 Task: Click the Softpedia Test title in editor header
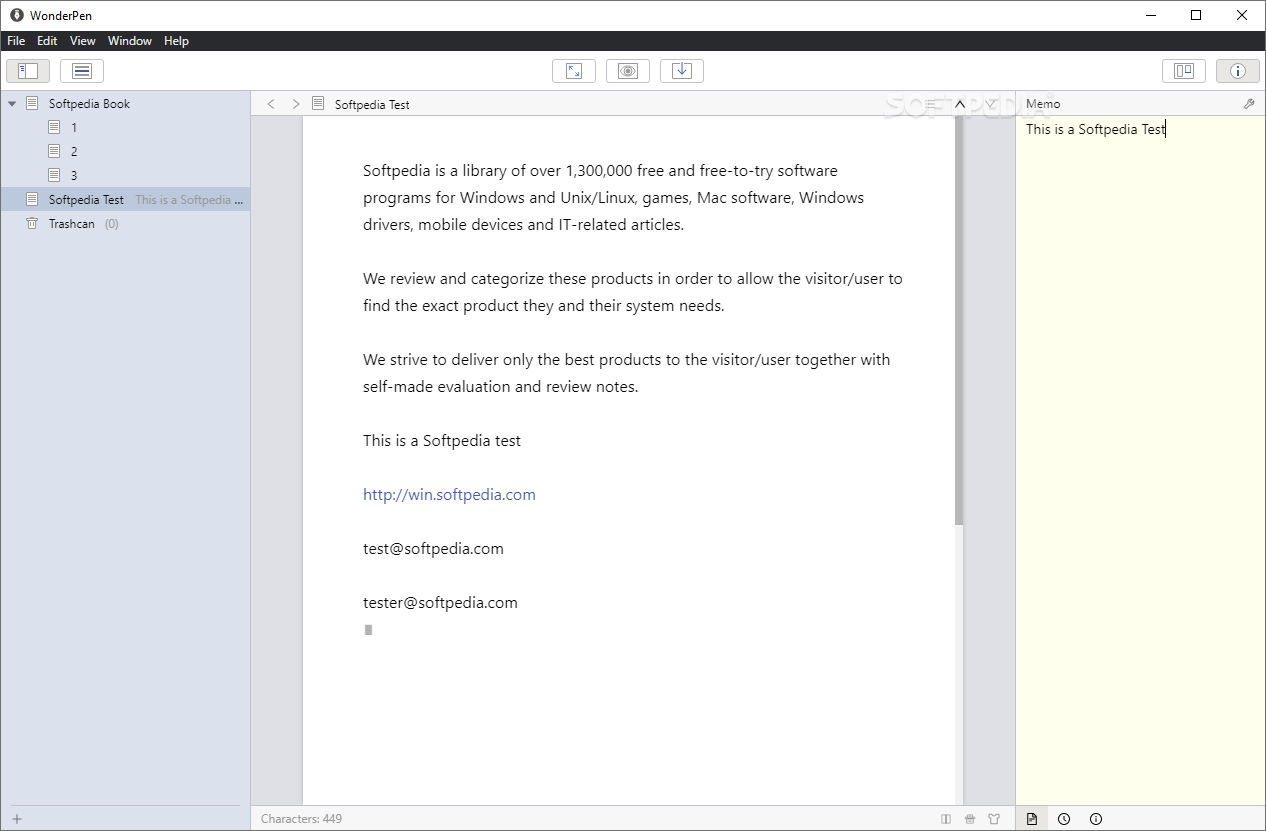372,104
